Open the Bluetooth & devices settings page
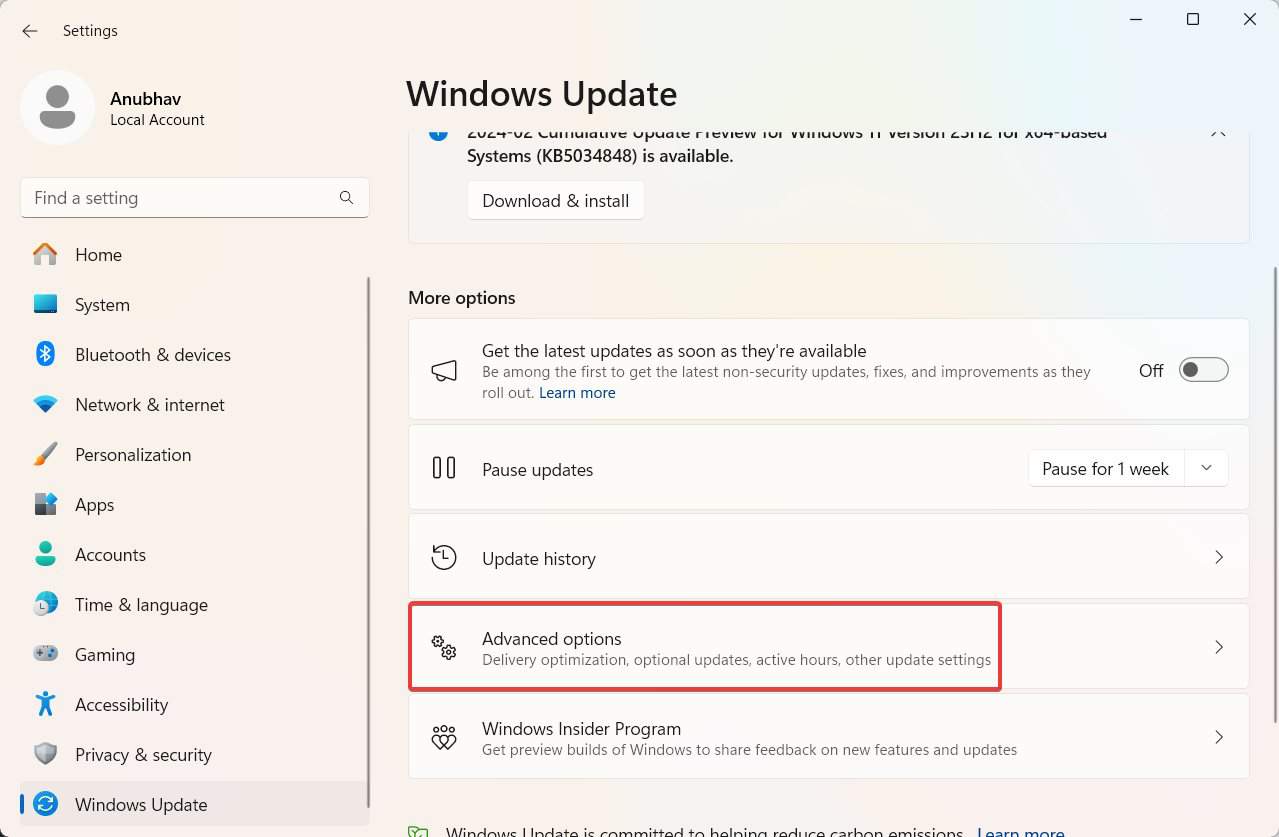The width and height of the screenshot is (1279, 837). pos(152,355)
